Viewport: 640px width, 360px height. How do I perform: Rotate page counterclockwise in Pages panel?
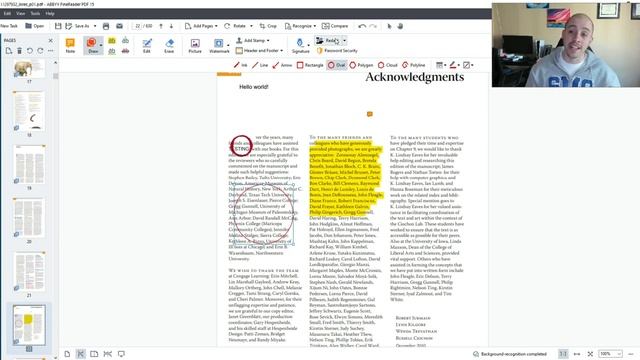point(30,51)
